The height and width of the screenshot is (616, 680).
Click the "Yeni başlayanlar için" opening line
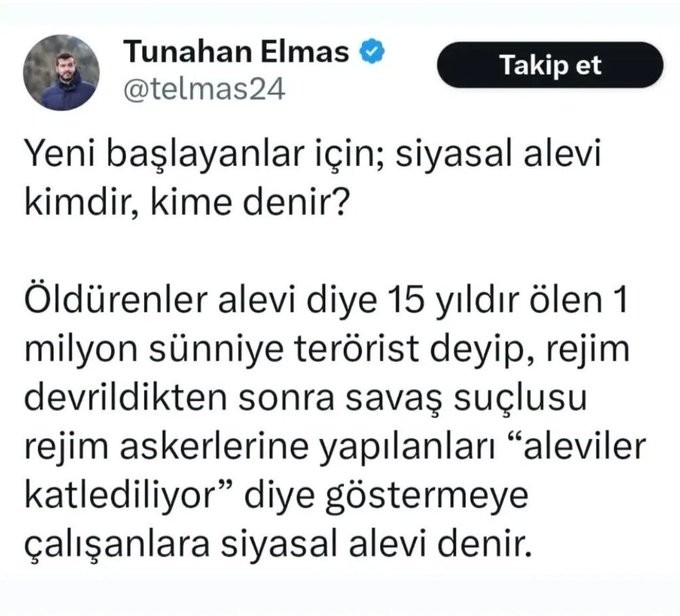[193, 158]
